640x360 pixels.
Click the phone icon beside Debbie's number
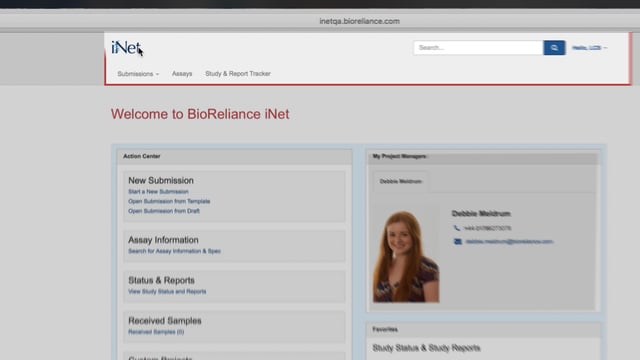pos(456,228)
